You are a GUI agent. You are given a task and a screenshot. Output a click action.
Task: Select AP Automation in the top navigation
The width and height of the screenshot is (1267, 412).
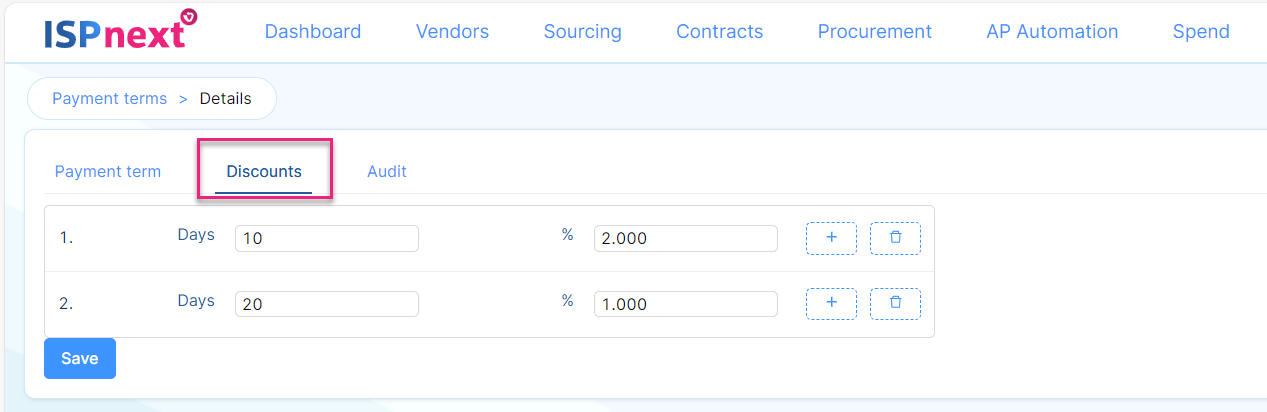pyautogui.click(x=1052, y=32)
